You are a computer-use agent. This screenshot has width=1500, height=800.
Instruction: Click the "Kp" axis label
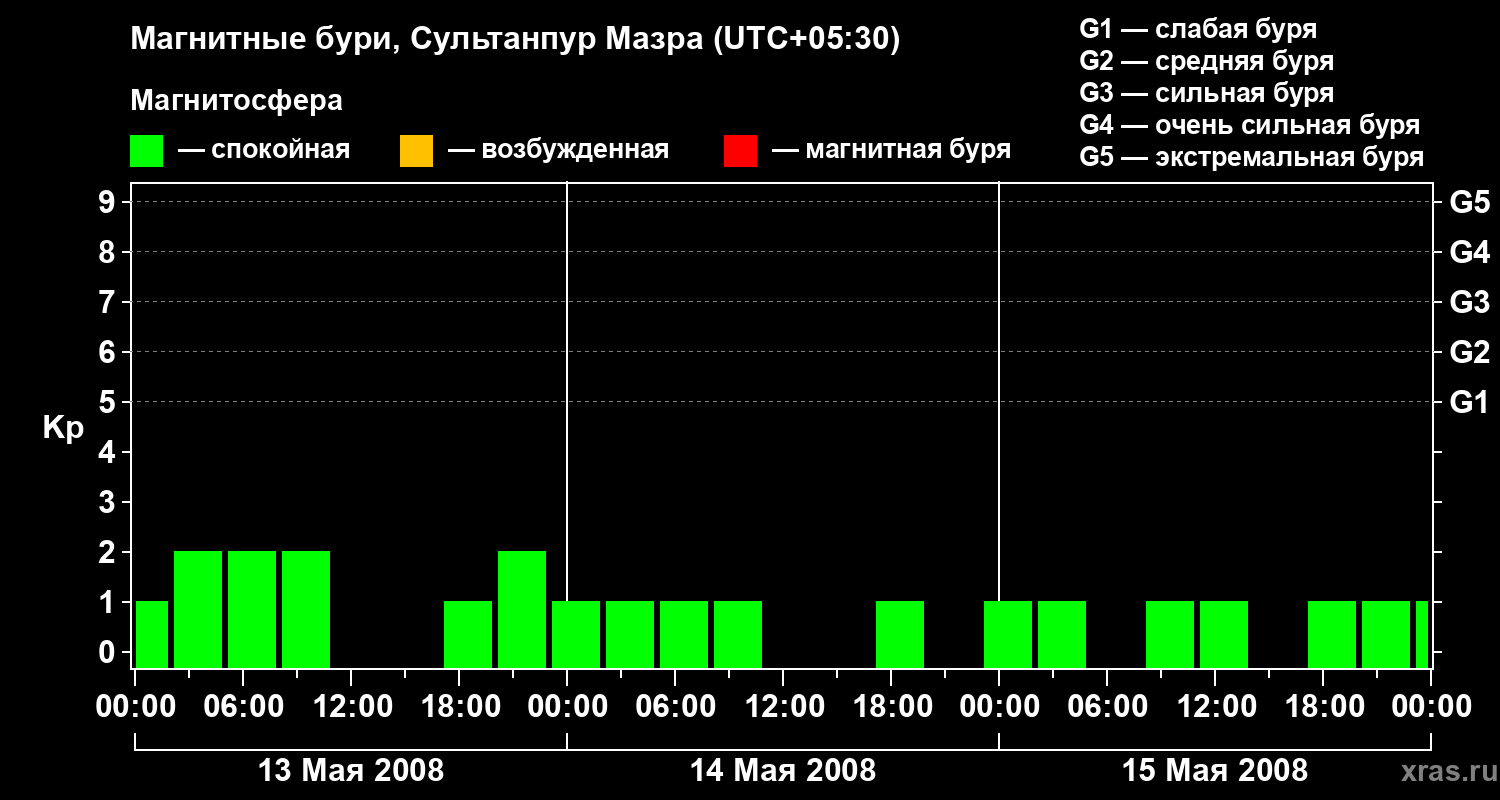[x=63, y=428]
